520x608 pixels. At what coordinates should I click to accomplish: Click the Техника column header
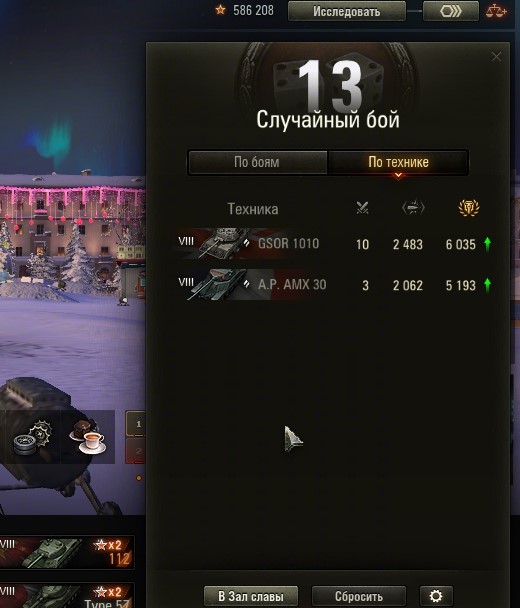253,209
